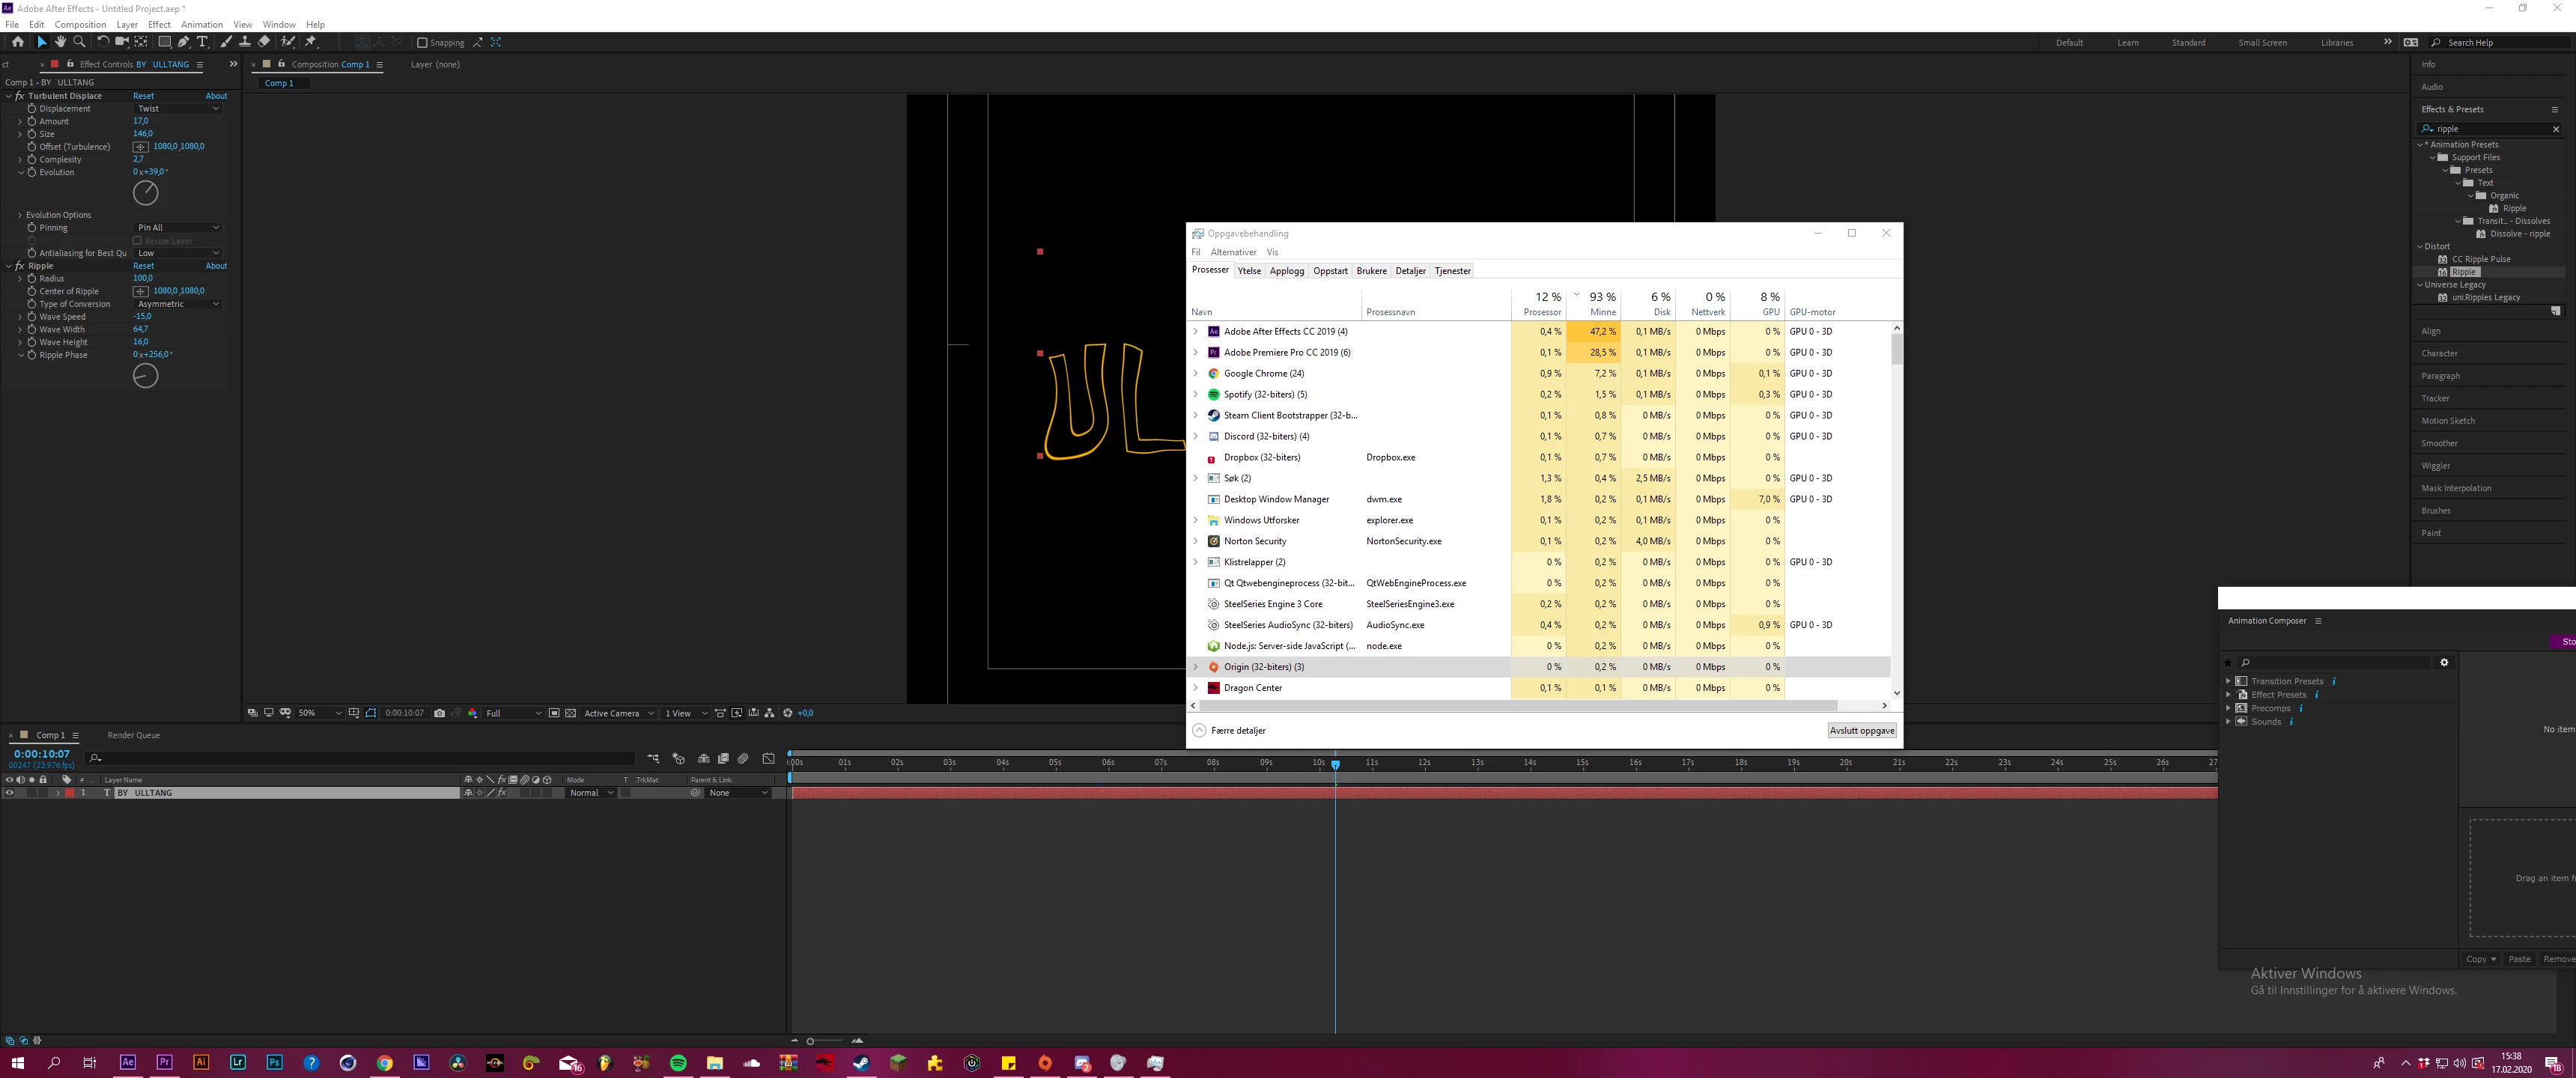
Task: Select the Pen tool in toolbar
Action: [x=183, y=42]
